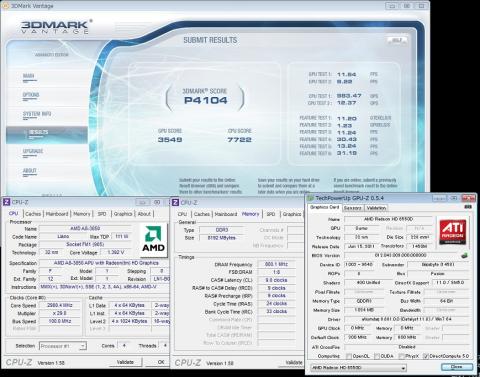
Task: Open the Memory tab in the CPU-Z processor window
Action: (x=82, y=214)
